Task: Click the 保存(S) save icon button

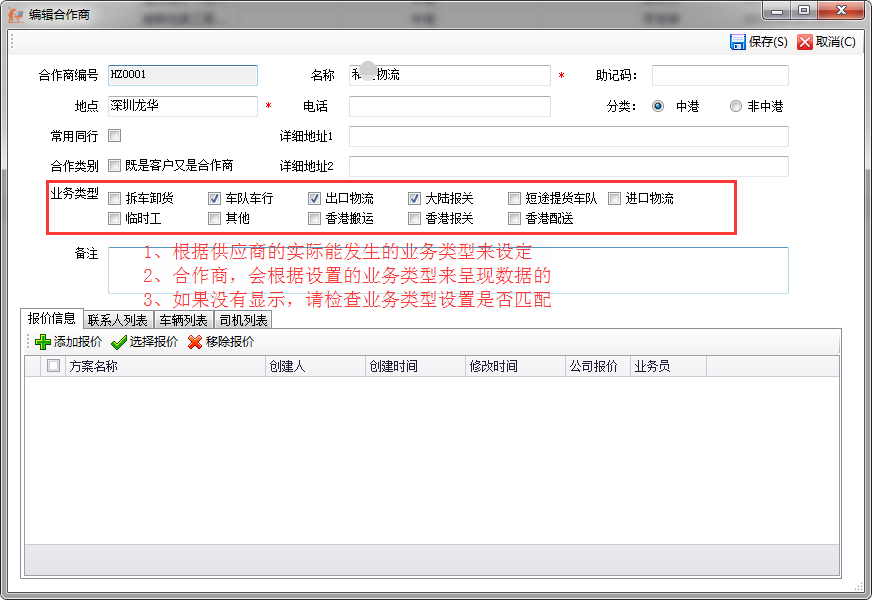Action: tap(738, 42)
